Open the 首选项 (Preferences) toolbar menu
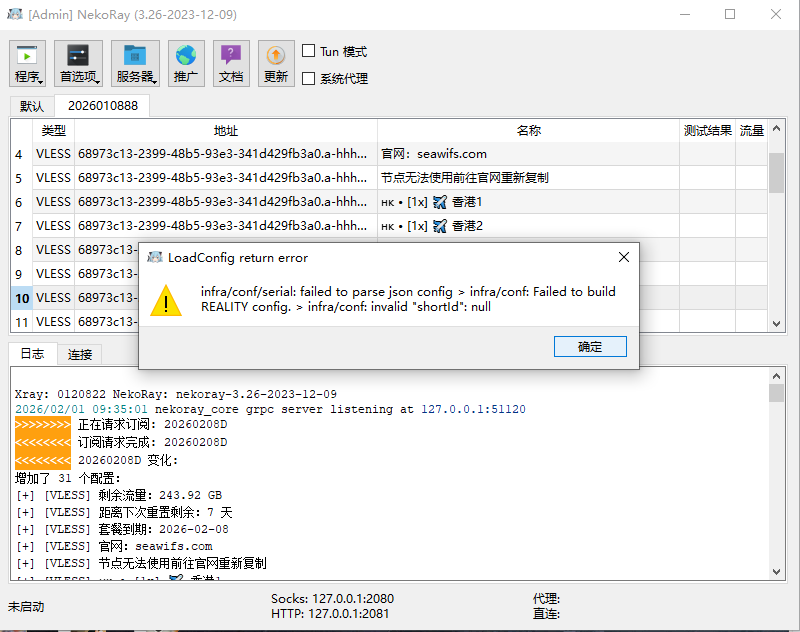The image size is (800, 632). [78, 64]
